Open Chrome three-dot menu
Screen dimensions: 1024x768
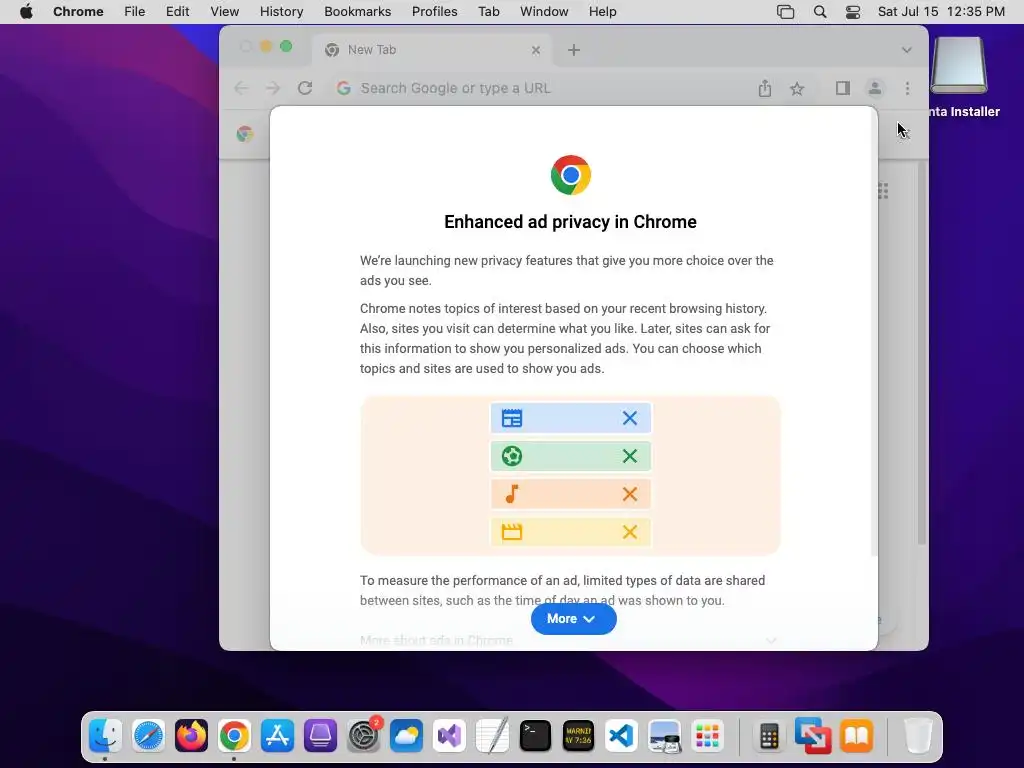coord(907,88)
